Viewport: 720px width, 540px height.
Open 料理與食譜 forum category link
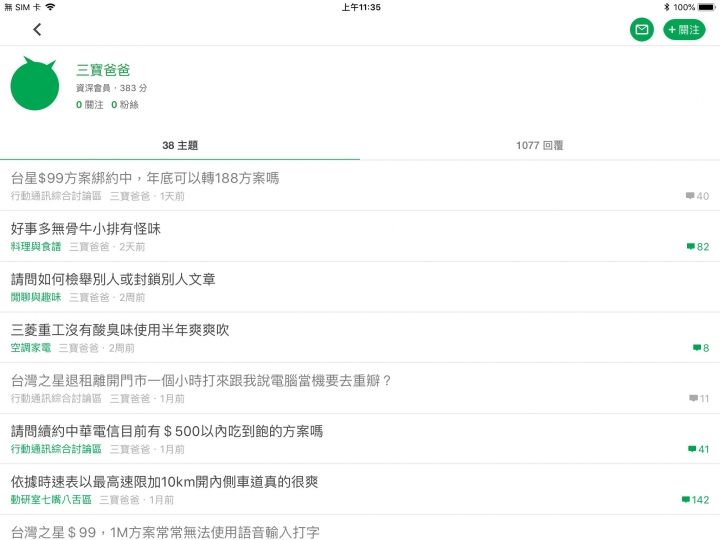coord(36,247)
